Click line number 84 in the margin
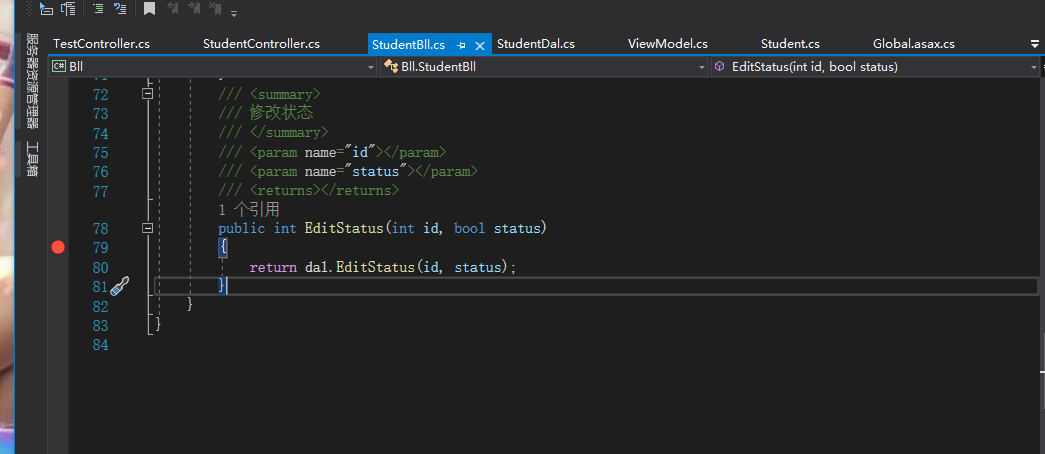The image size is (1045, 454). point(101,345)
